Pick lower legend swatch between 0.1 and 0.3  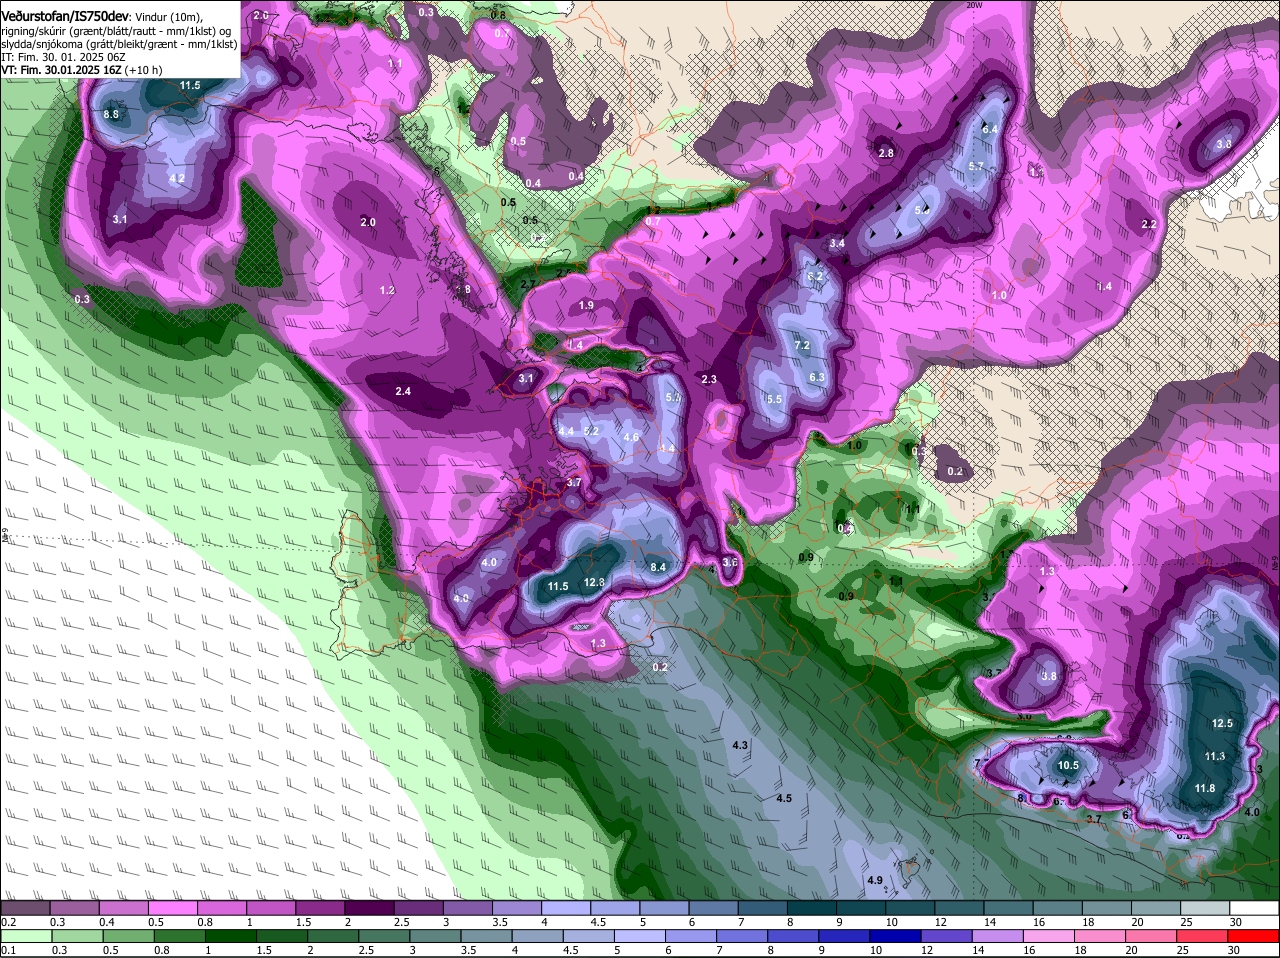tap(25, 936)
